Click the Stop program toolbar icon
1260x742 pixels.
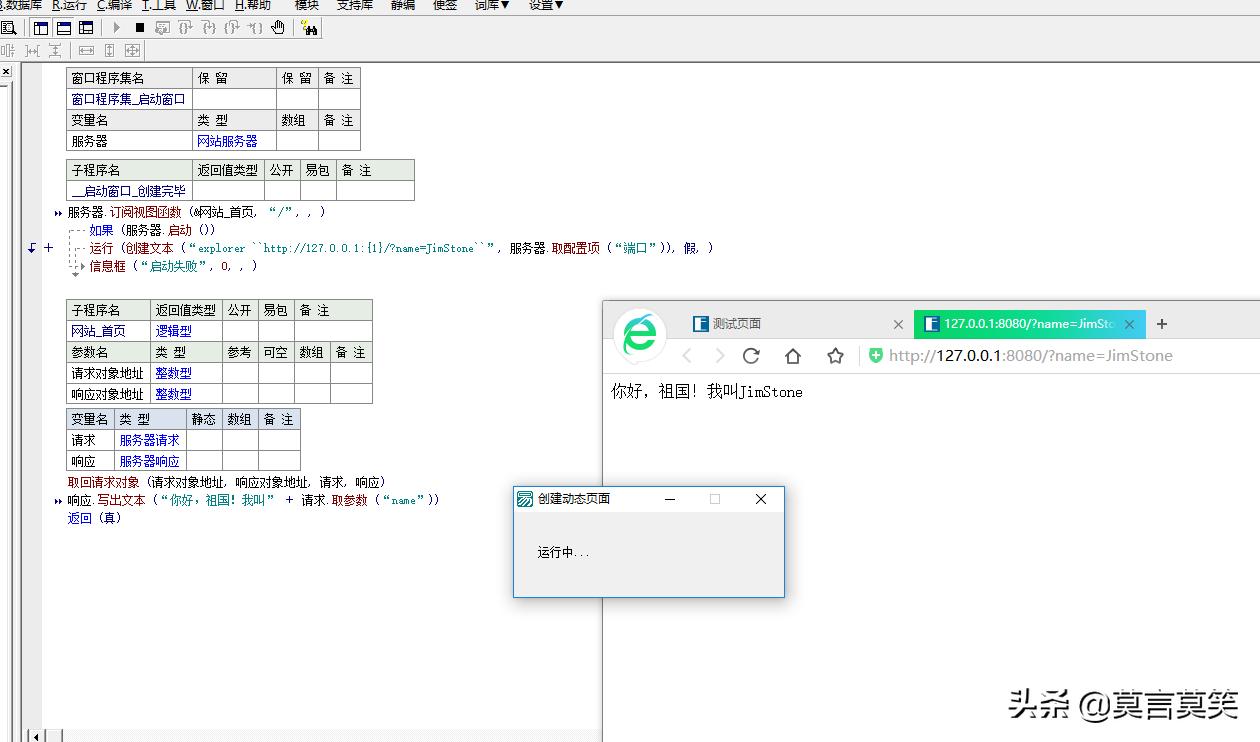pos(140,28)
